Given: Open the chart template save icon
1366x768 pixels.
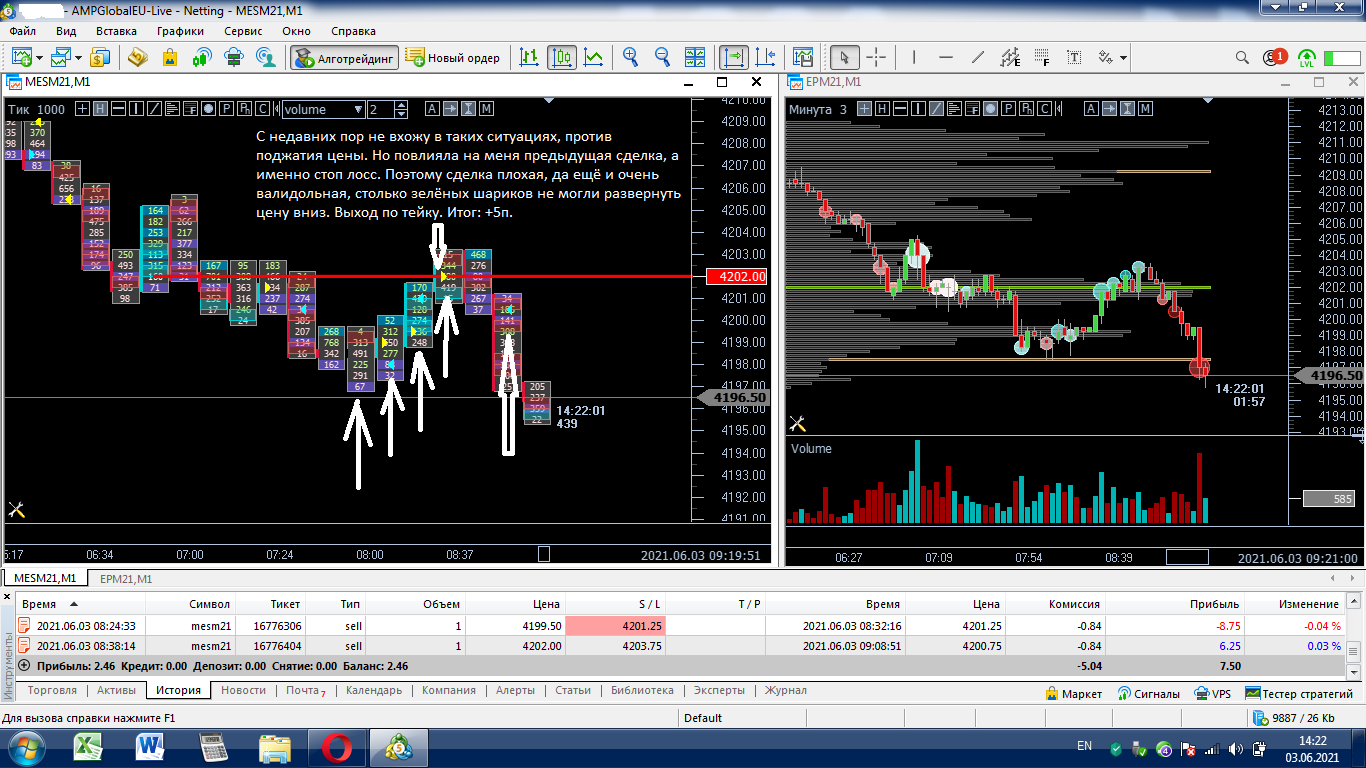Looking at the screenshot, I should click(x=802, y=57).
